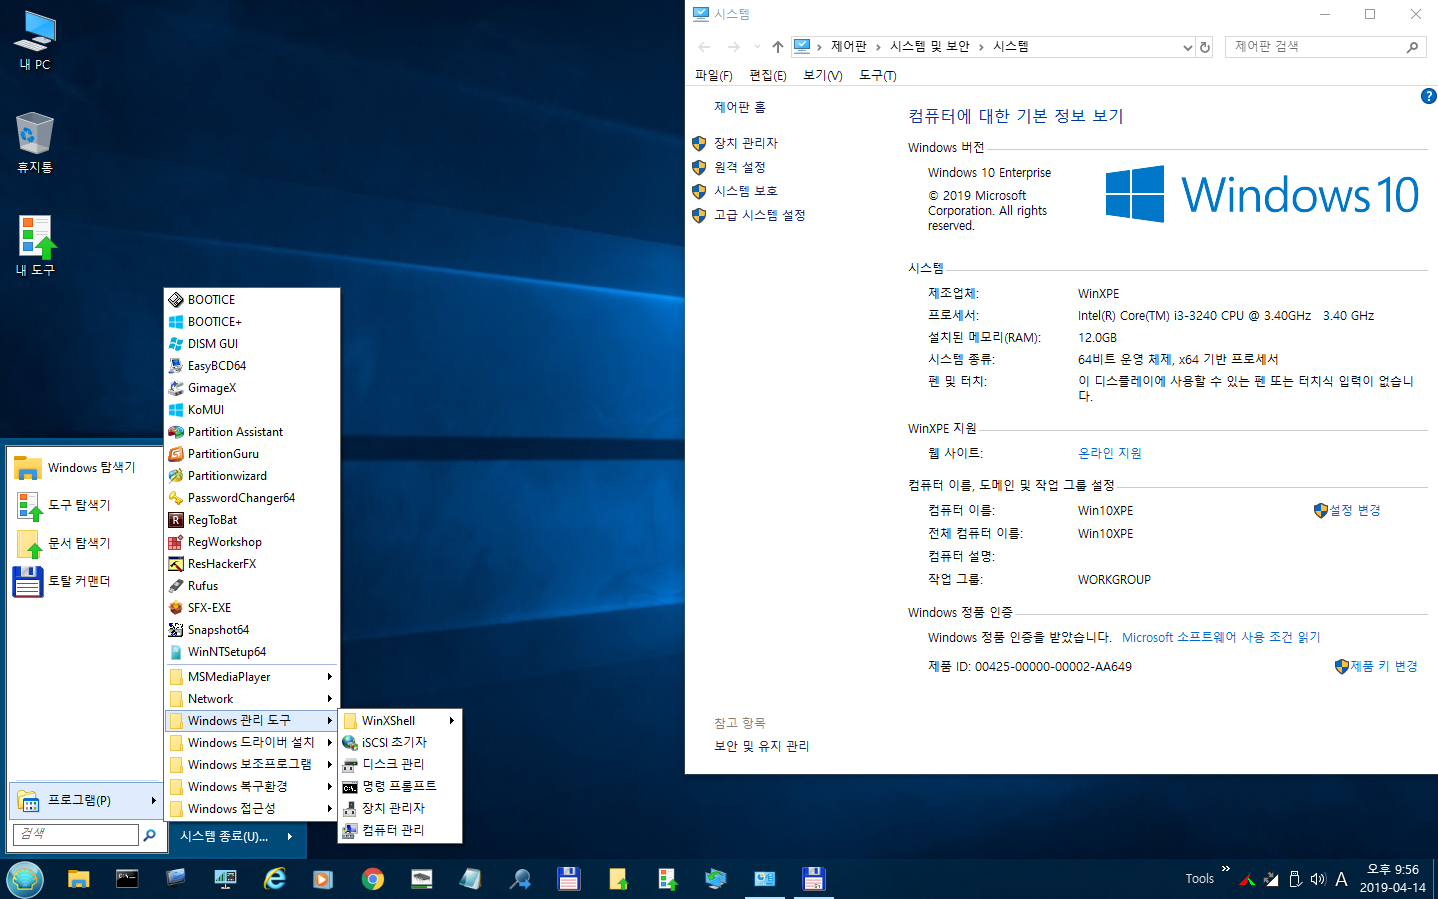Launch PartitionGuru
Viewport: 1438px width, 899px height.
click(252, 453)
